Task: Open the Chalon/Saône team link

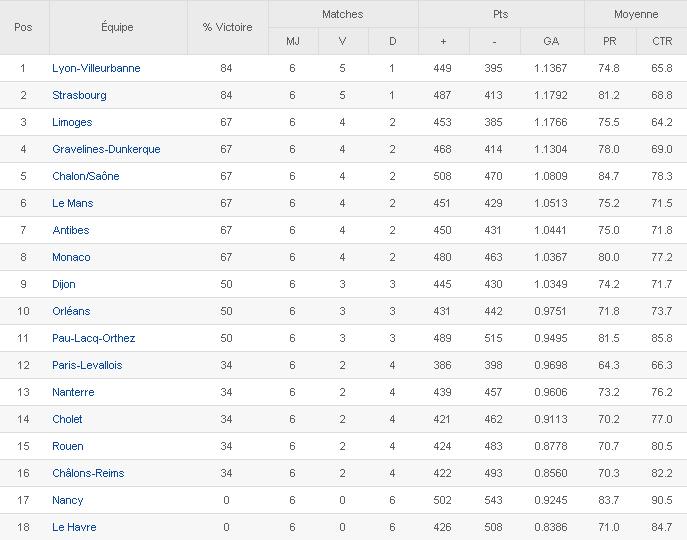Action: tap(86, 176)
